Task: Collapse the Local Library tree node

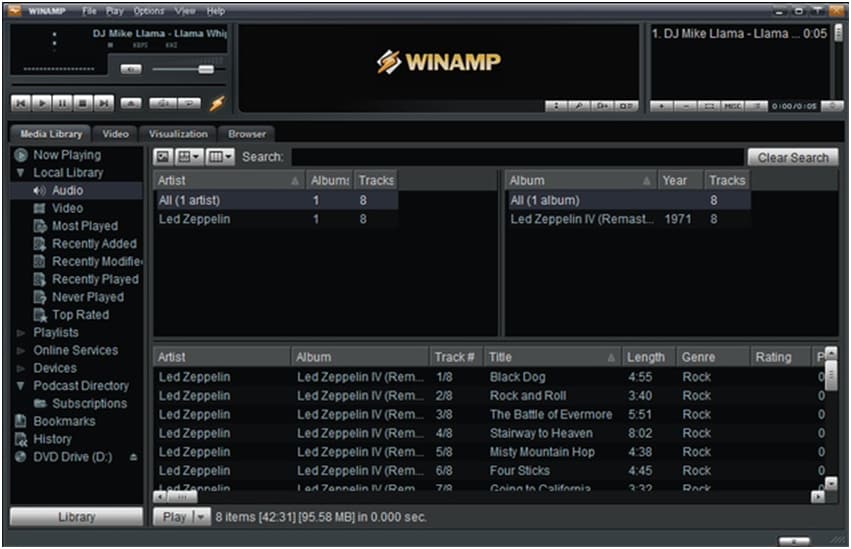Action: coord(21,173)
